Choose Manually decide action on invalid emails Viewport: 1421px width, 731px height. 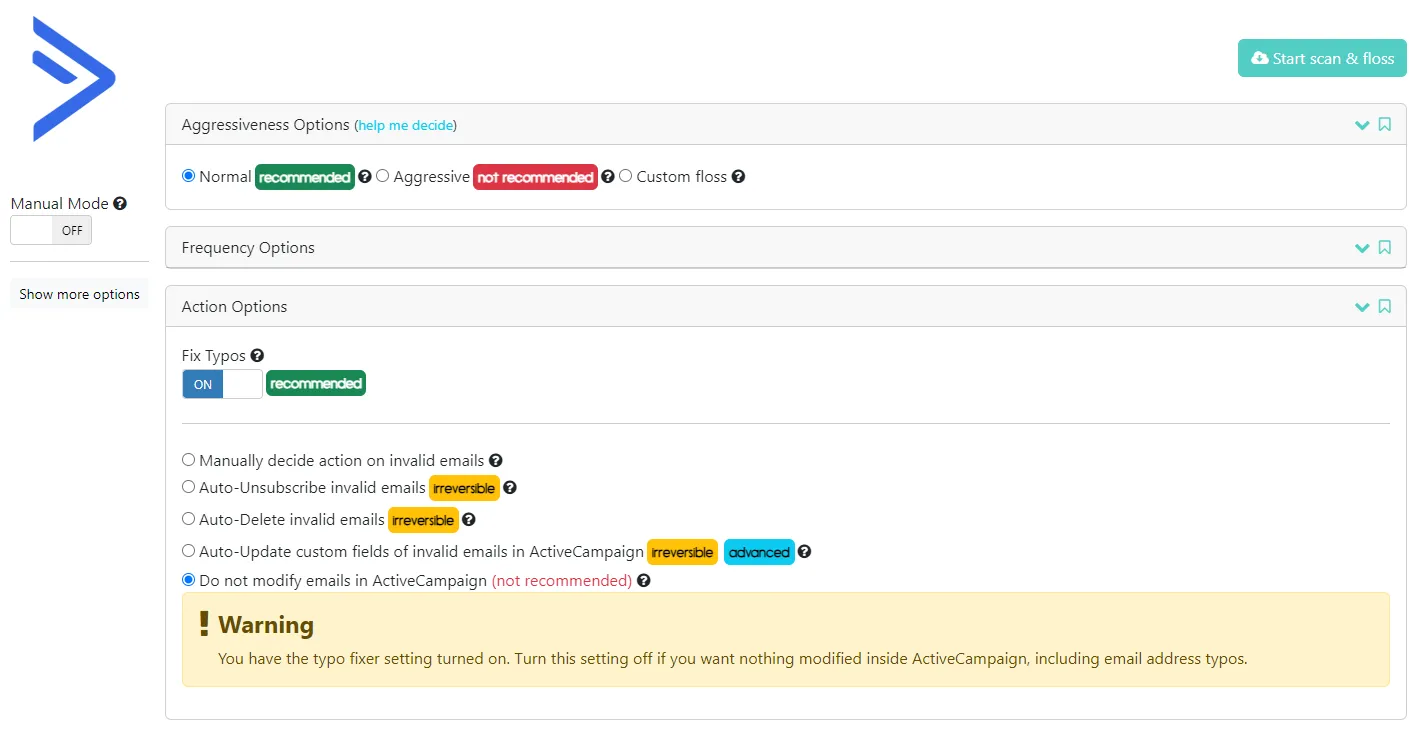click(188, 460)
